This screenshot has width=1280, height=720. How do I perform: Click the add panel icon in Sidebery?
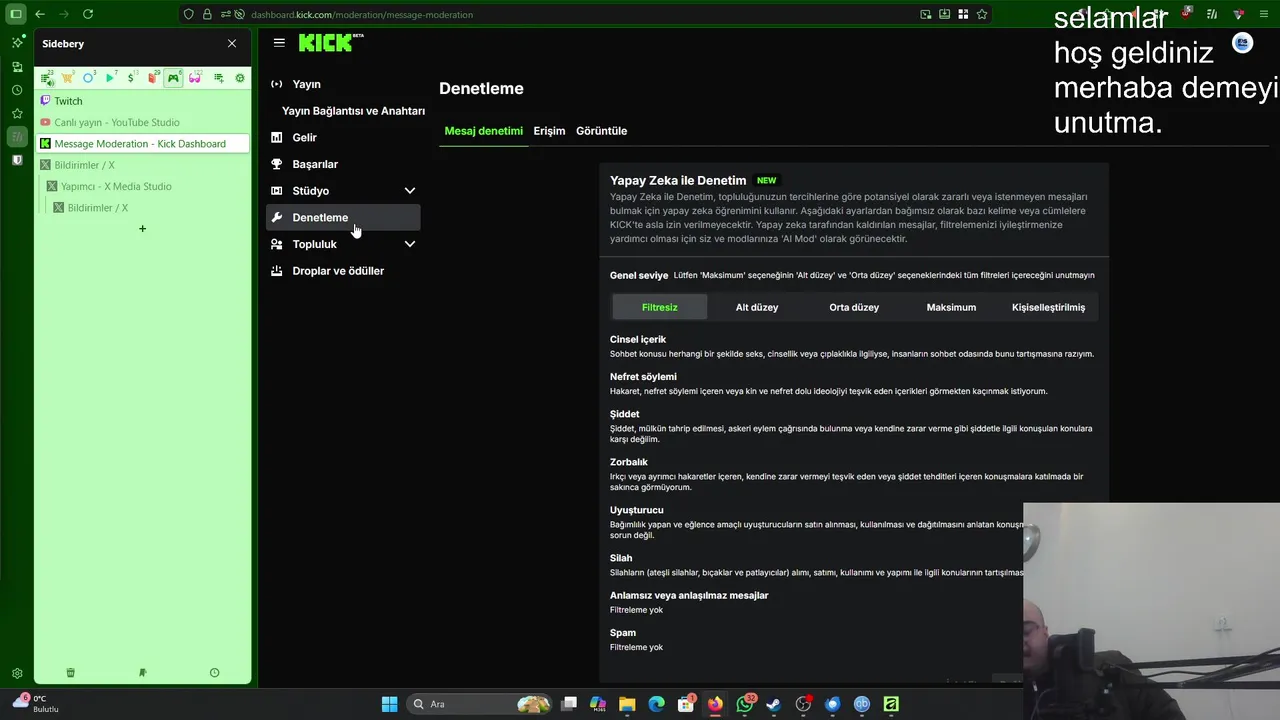click(218, 78)
